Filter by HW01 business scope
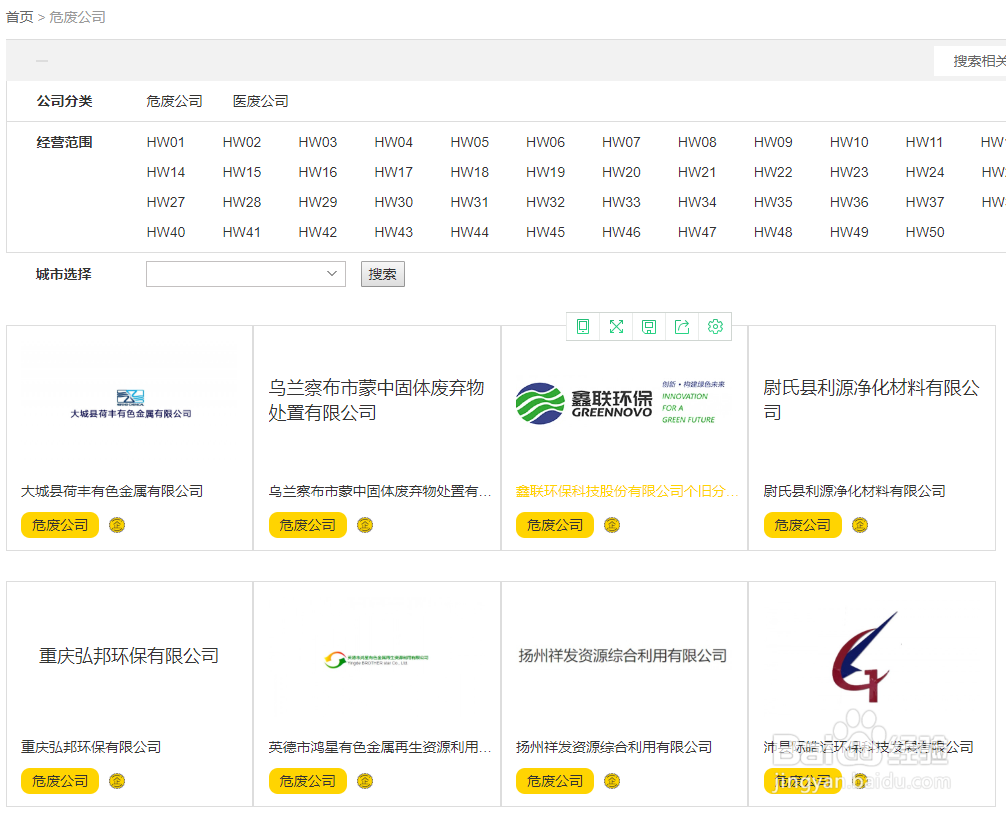The width and height of the screenshot is (1006, 816). [x=166, y=142]
